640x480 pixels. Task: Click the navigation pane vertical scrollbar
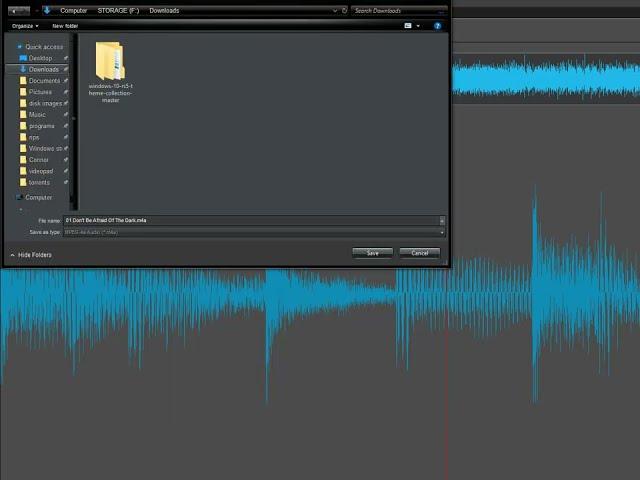click(73, 122)
